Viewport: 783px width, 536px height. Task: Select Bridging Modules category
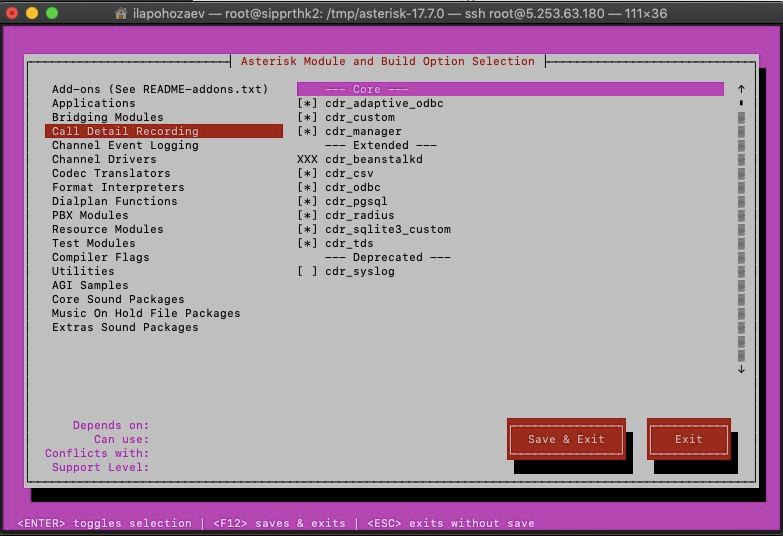[x=107, y=117]
